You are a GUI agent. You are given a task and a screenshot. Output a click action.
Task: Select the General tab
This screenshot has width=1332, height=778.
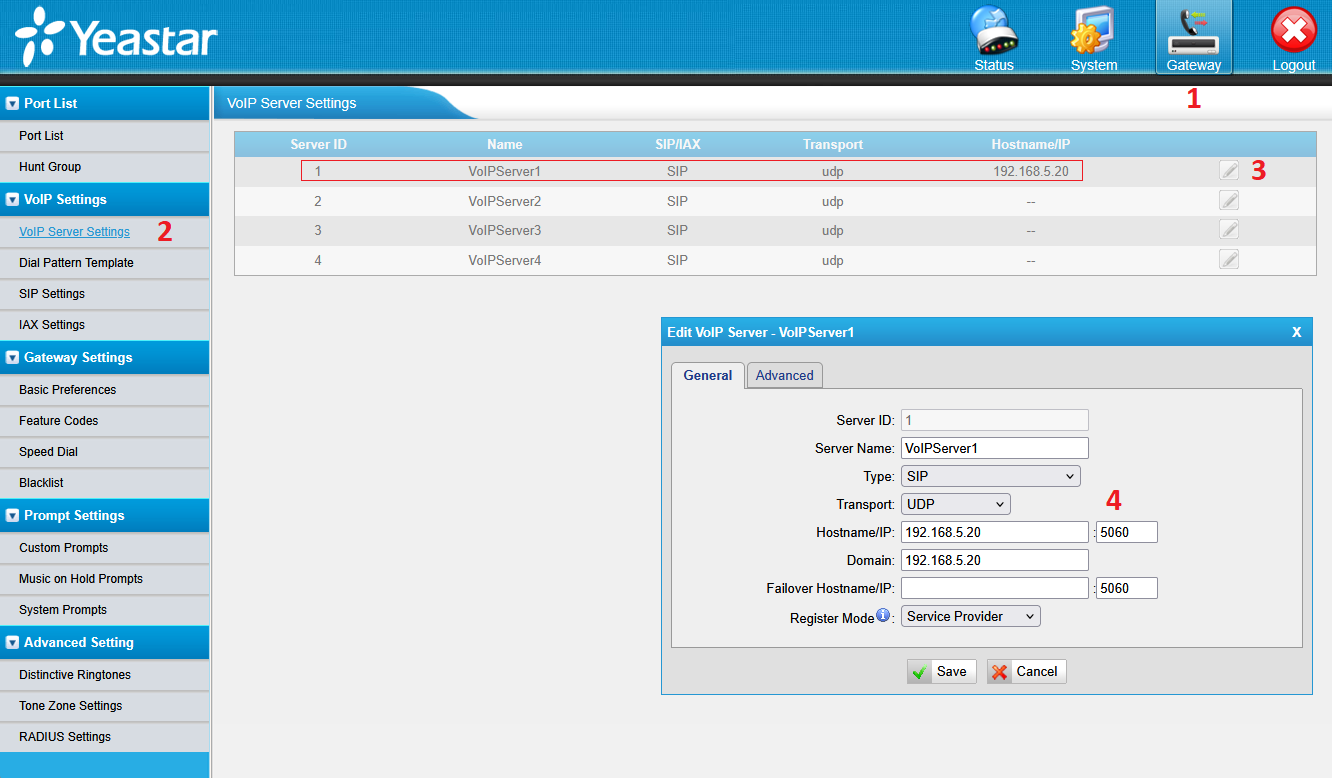coord(707,375)
